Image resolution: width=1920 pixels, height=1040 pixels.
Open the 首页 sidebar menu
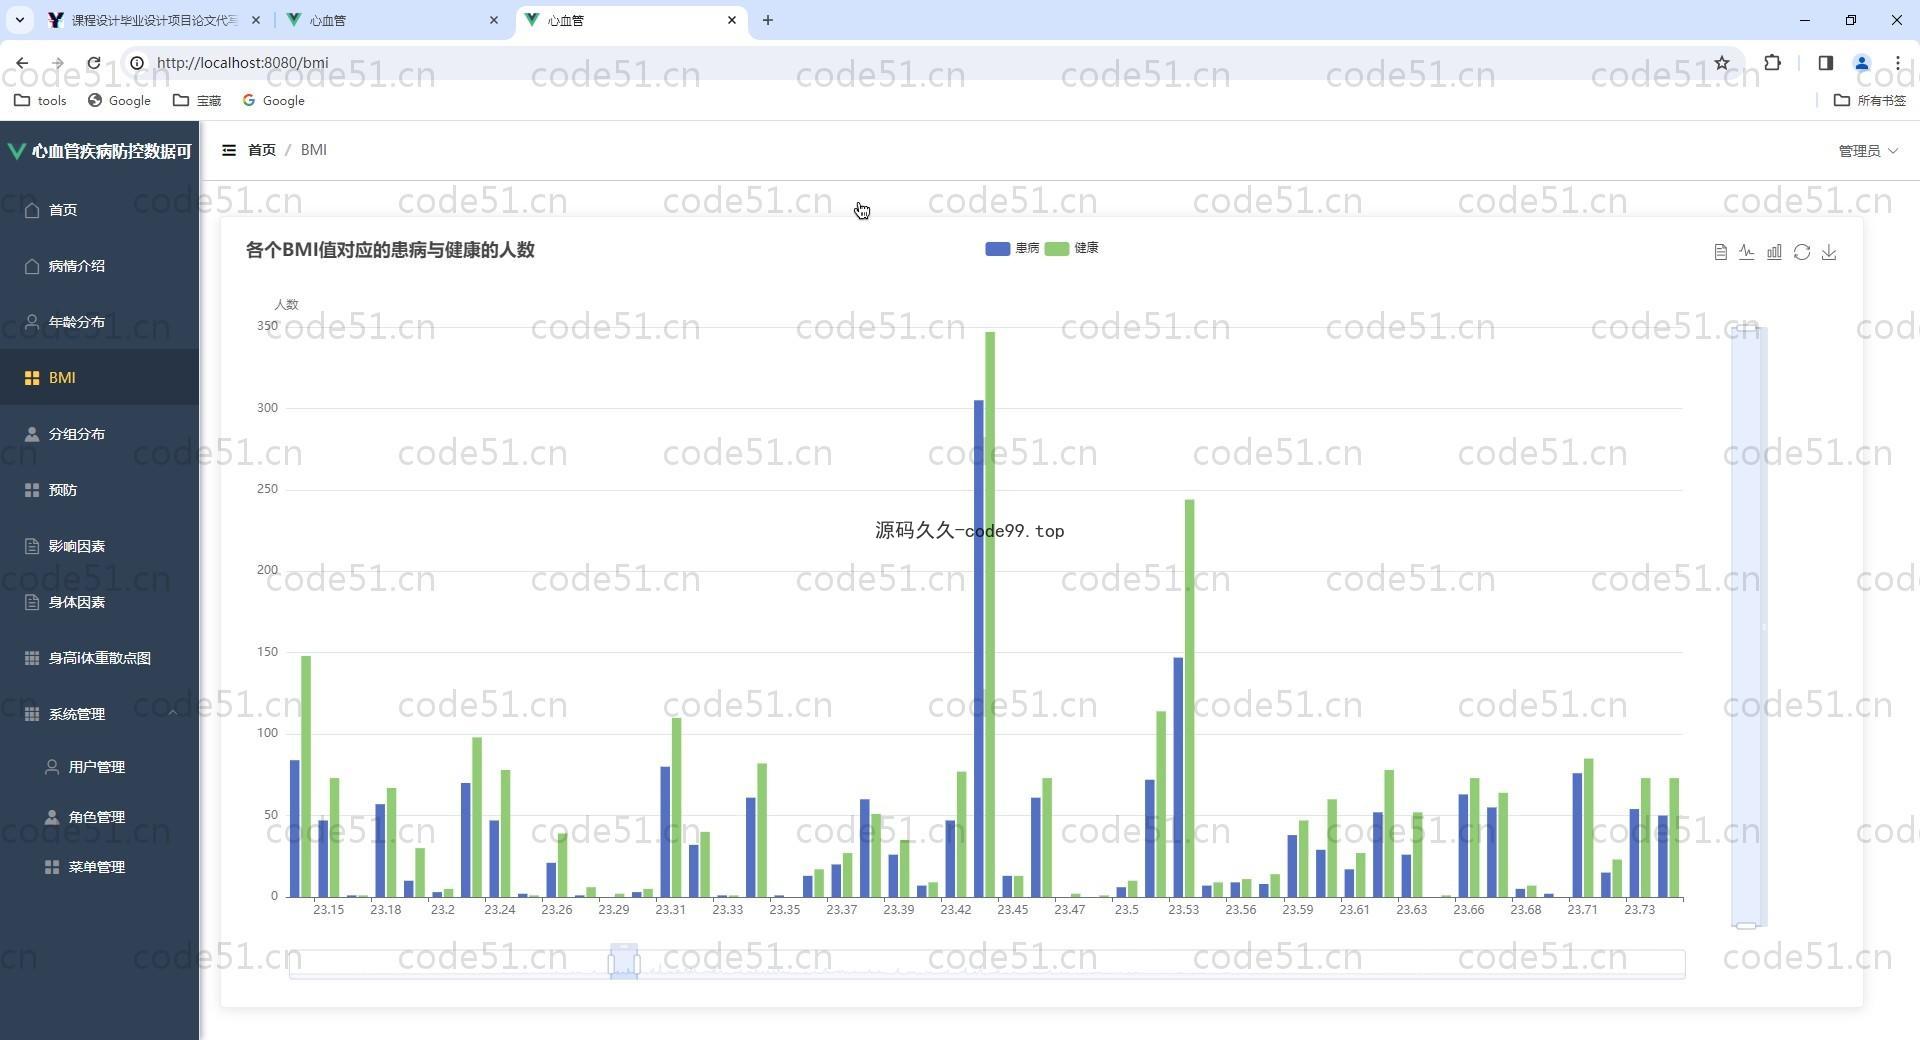[100, 210]
